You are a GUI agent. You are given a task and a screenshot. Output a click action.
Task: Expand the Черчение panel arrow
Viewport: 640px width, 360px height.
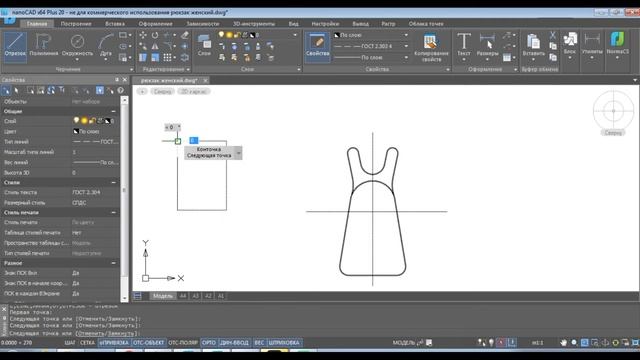pyautogui.click(x=131, y=69)
